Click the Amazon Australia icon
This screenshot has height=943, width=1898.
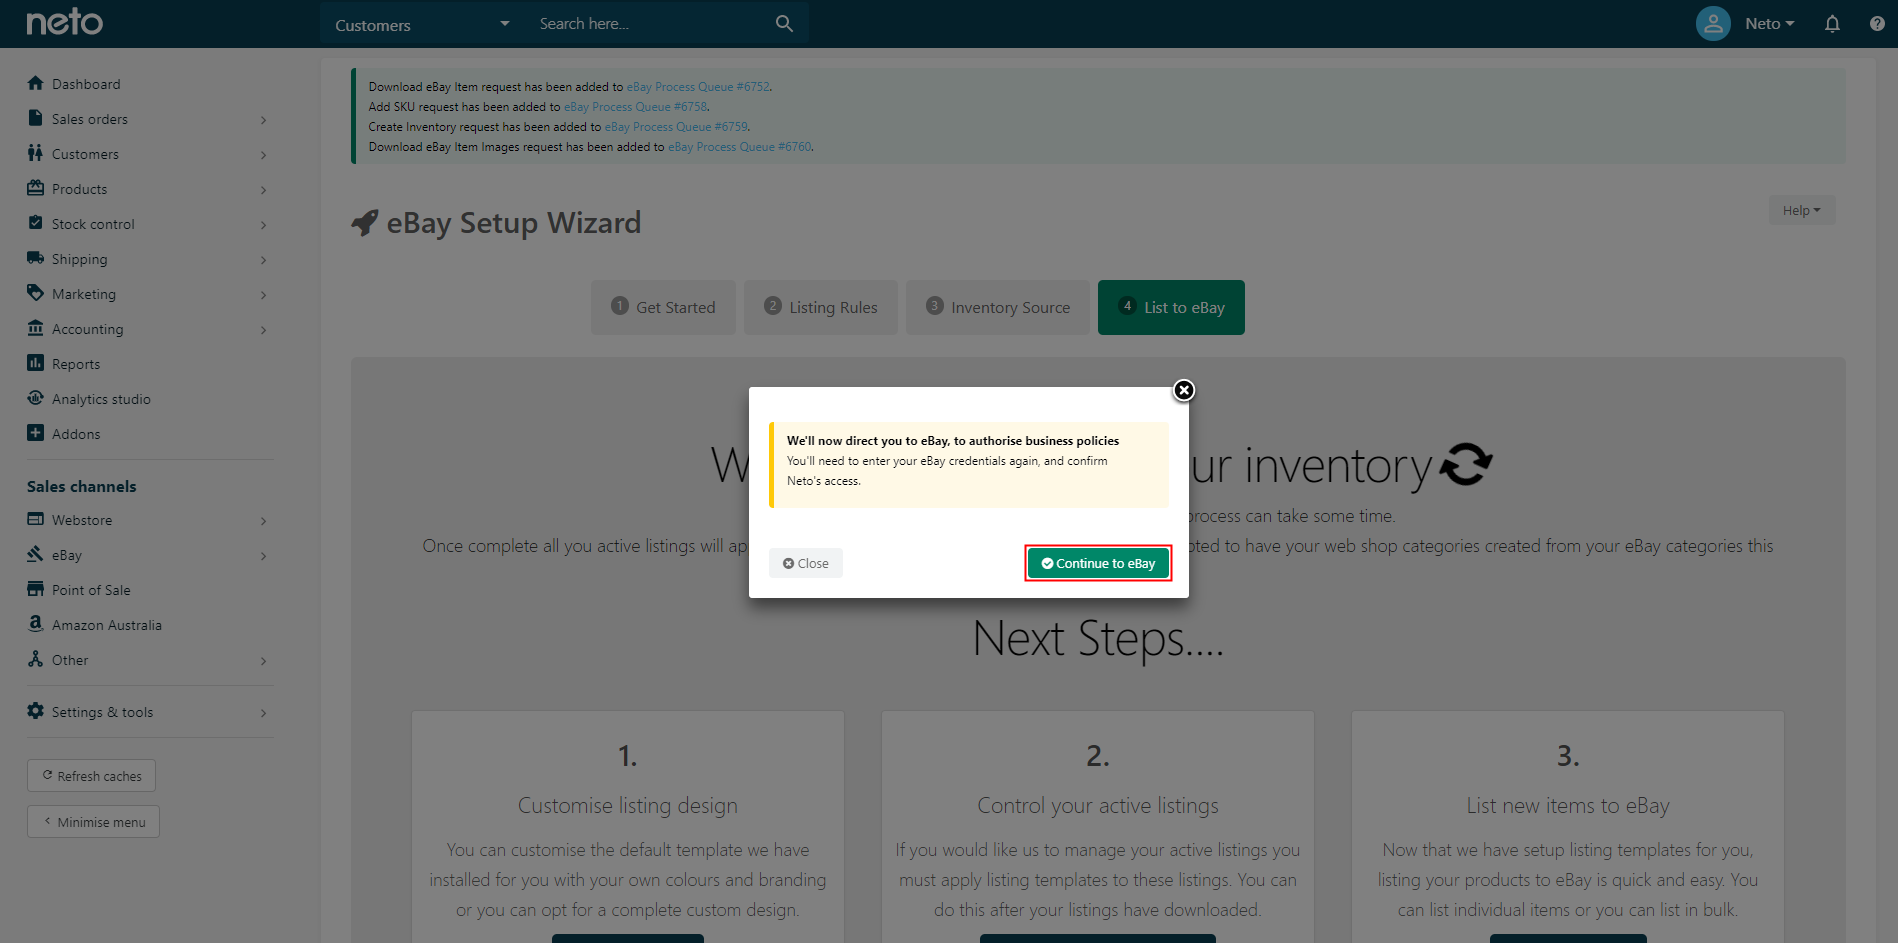coord(36,624)
